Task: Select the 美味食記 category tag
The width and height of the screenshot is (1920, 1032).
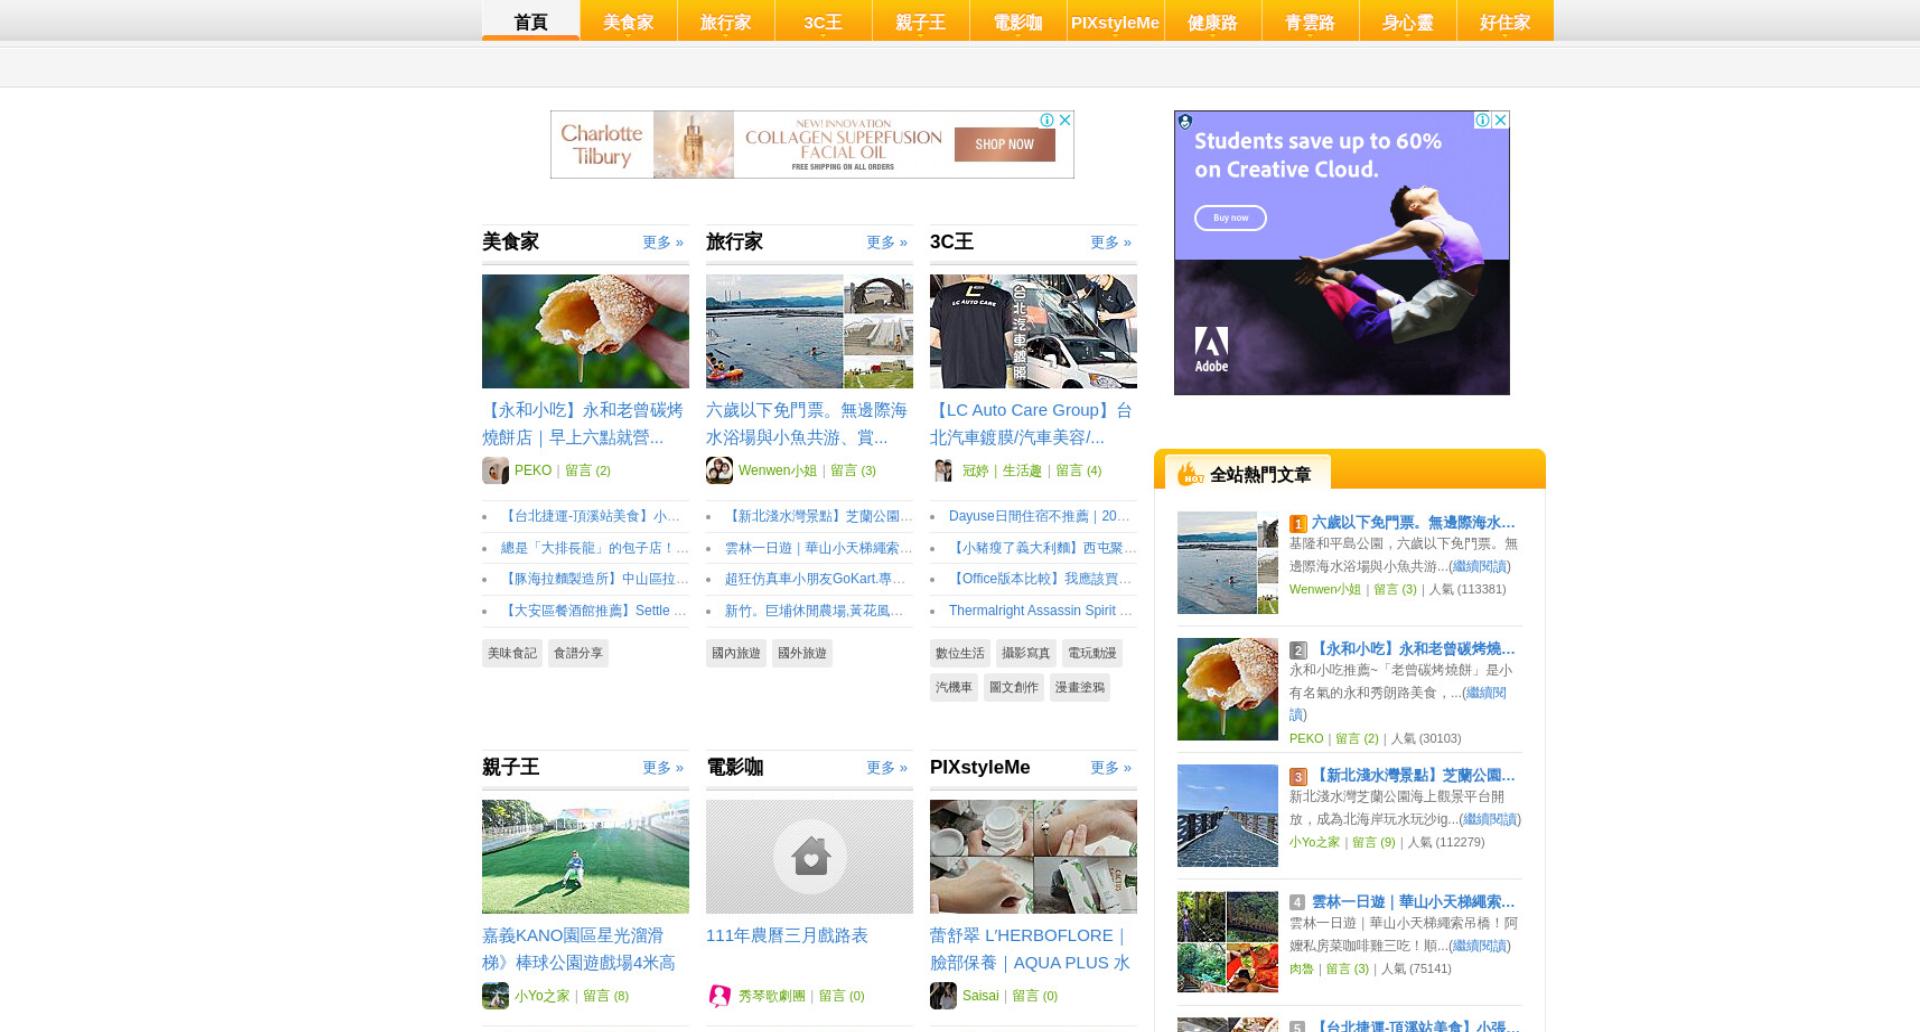Action: pyautogui.click(x=512, y=653)
